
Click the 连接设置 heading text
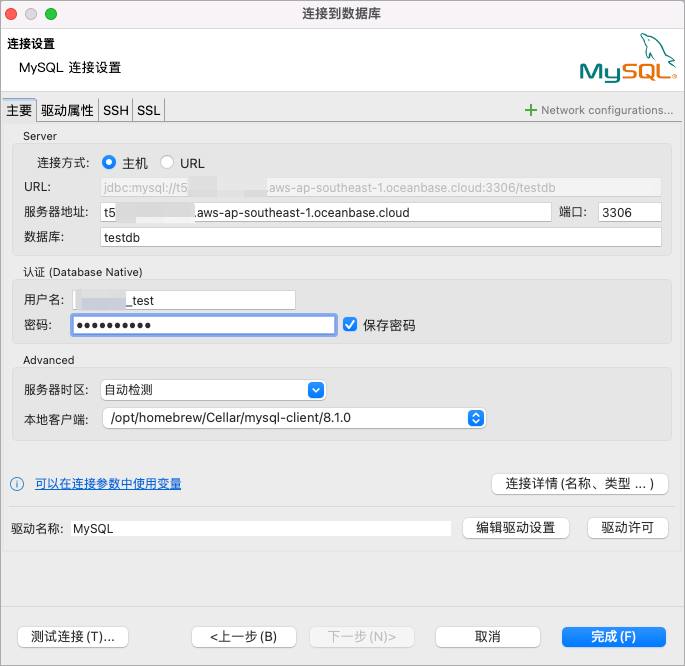pyautogui.click(x=31, y=44)
